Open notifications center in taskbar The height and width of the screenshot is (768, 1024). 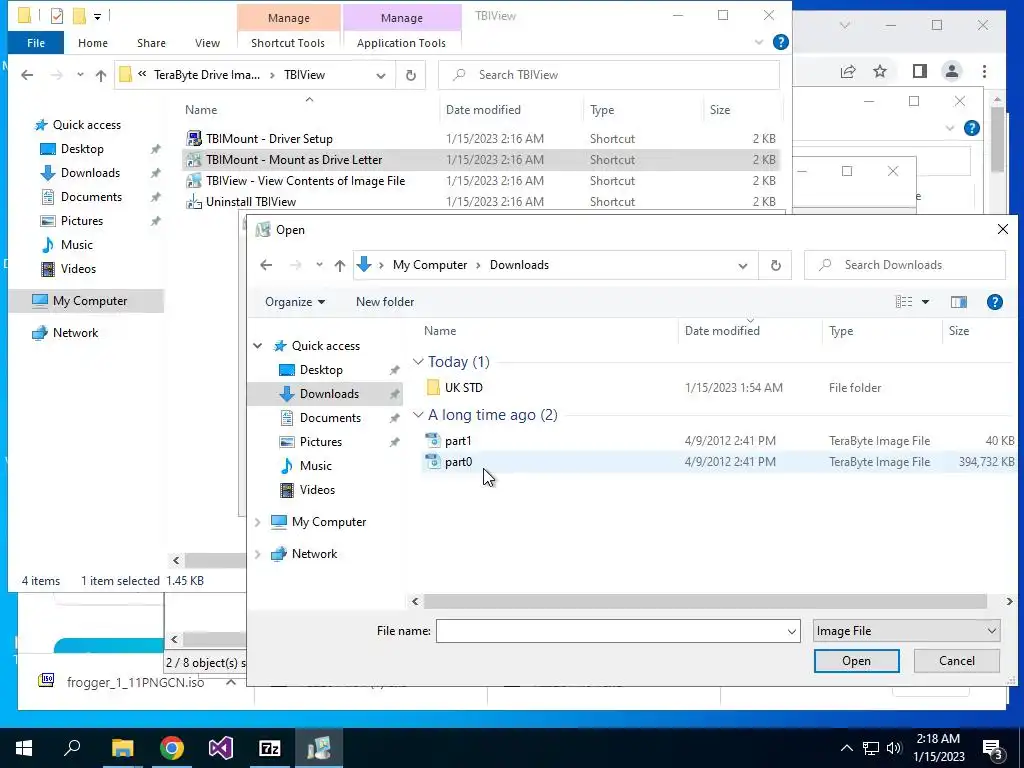pos(993,749)
